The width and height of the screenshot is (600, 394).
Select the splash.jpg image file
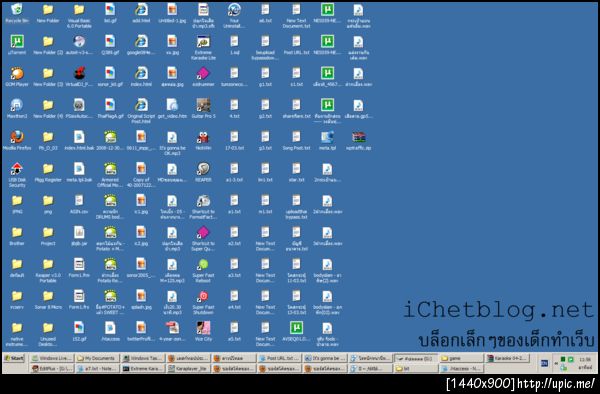pos(141,300)
